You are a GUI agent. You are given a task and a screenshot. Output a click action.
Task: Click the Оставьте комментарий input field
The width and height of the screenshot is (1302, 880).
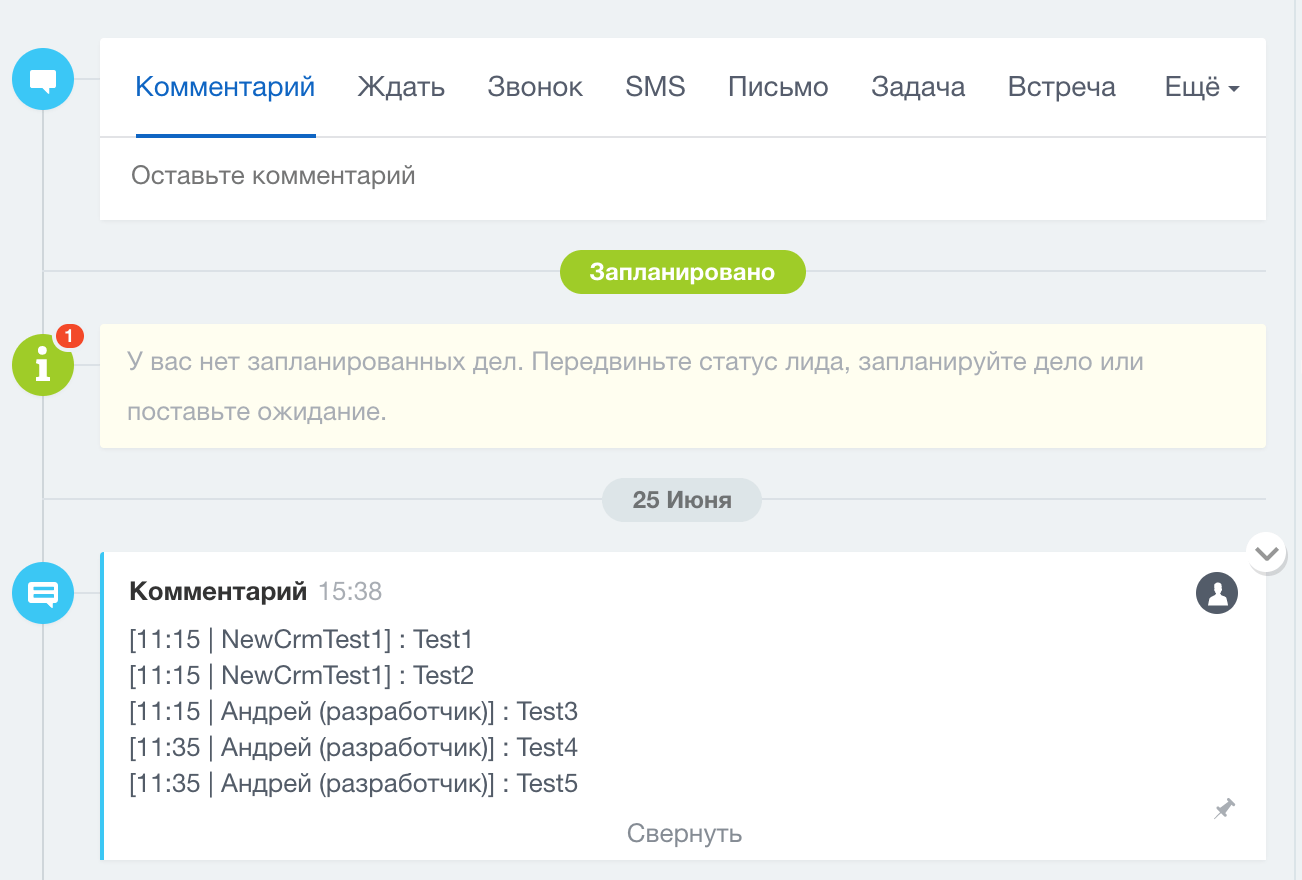point(683,177)
